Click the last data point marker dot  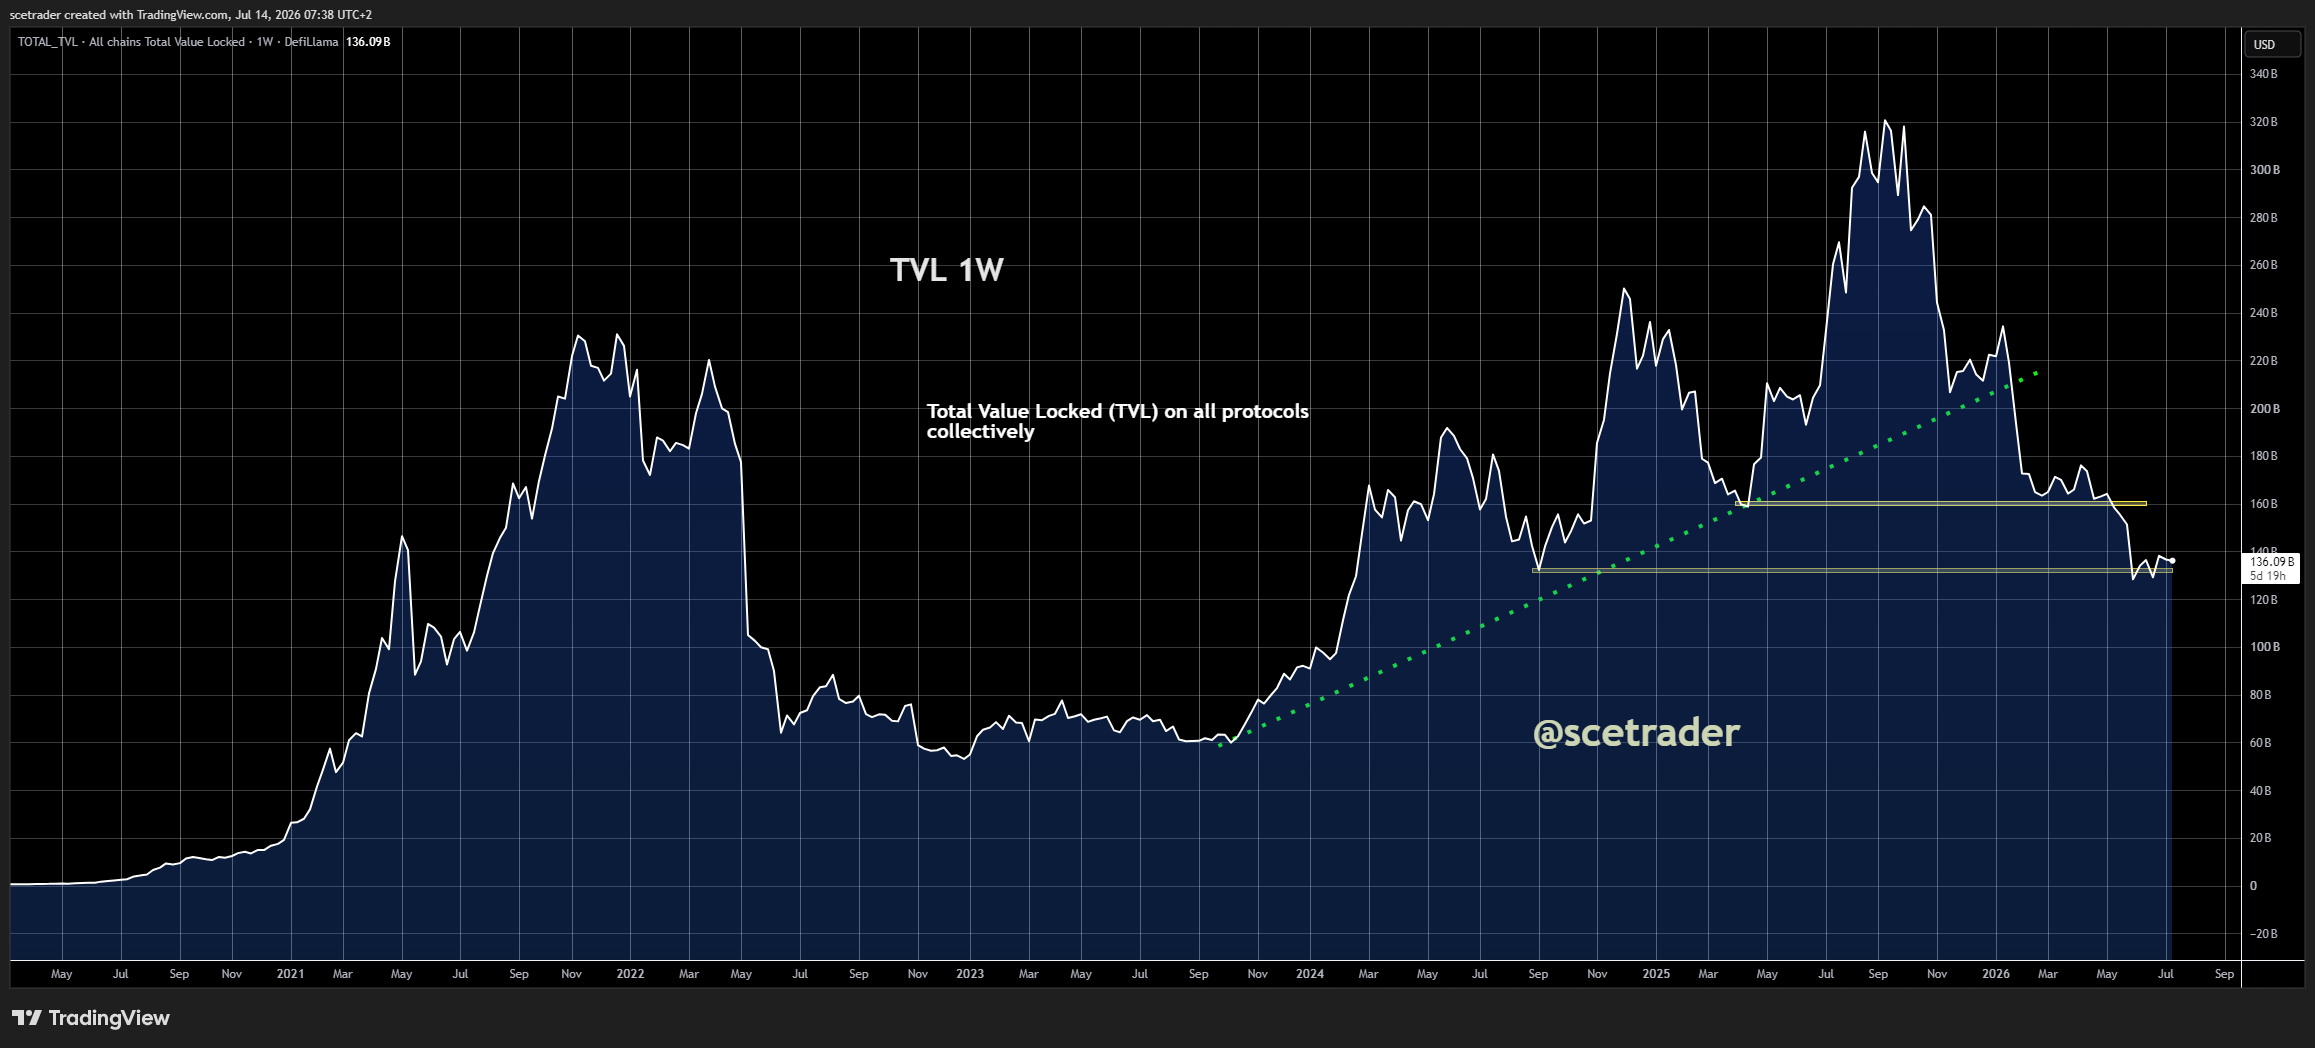tap(2172, 561)
